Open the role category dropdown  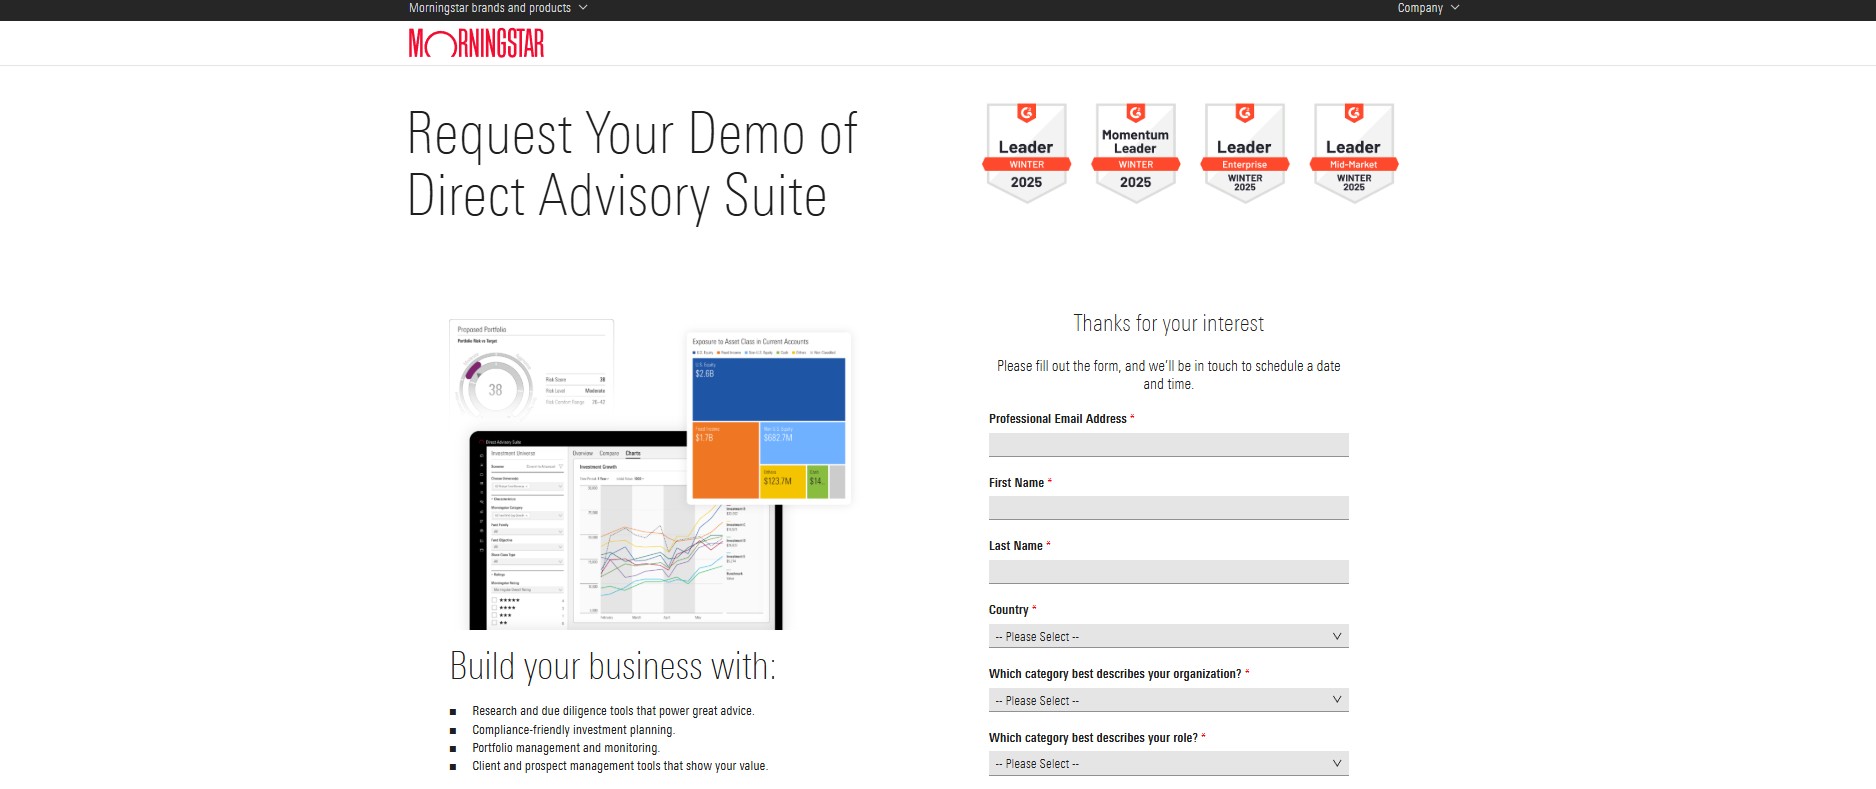(x=1168, y=763)
